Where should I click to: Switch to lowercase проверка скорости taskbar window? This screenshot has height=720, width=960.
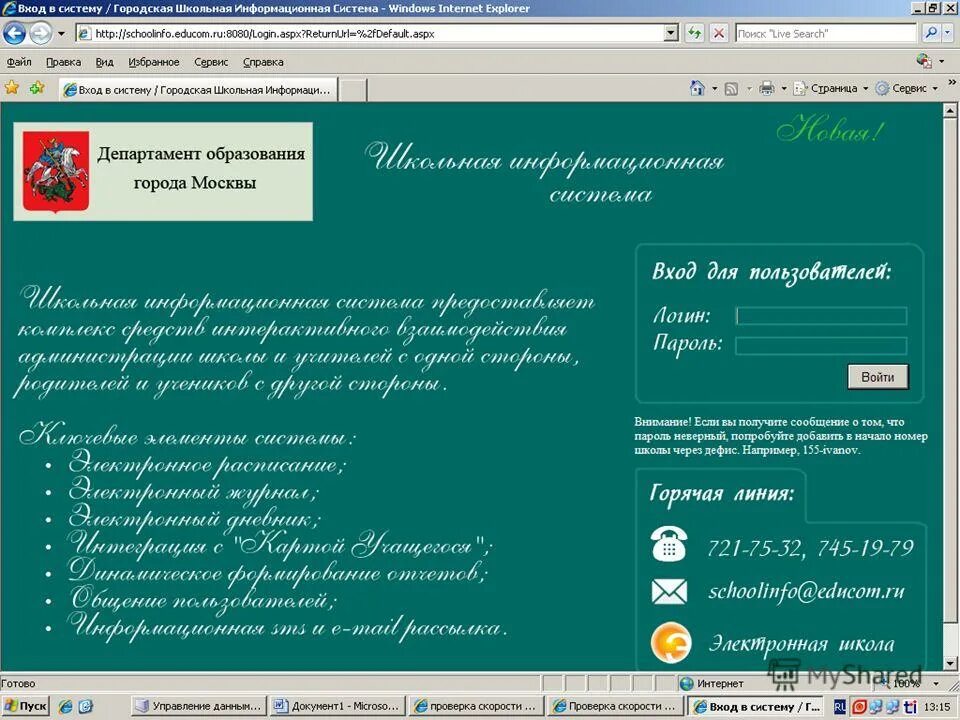476,706
